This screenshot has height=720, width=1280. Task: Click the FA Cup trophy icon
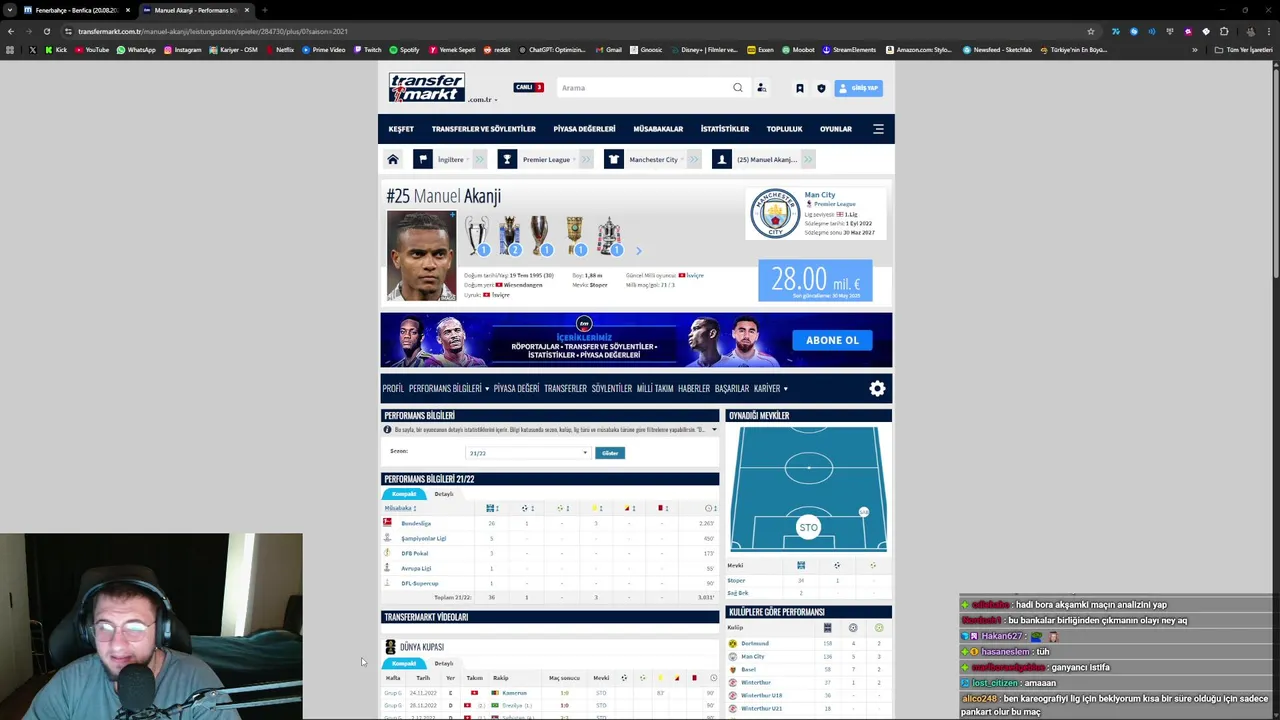point(608,236)
